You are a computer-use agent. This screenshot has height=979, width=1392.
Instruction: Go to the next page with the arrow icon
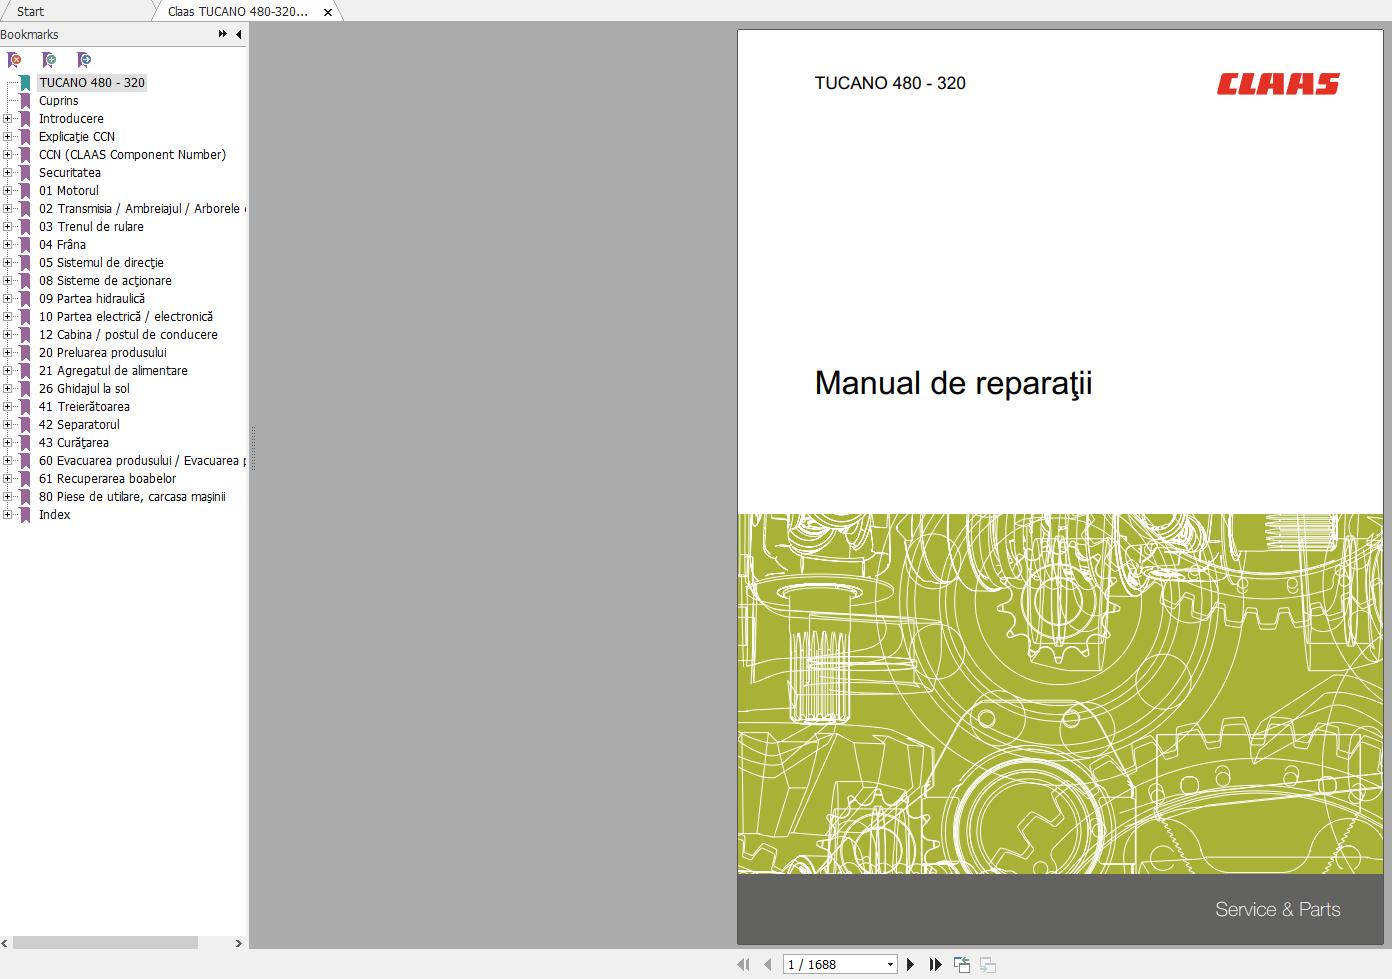(911, 964)
